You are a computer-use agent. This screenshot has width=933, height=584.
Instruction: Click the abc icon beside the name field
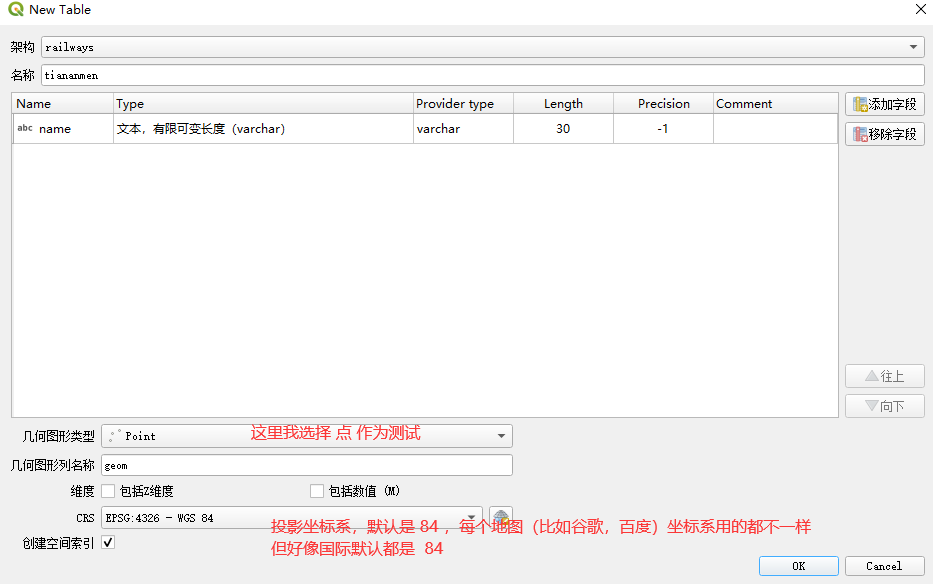pyautogui.click(x=23, y=128)
